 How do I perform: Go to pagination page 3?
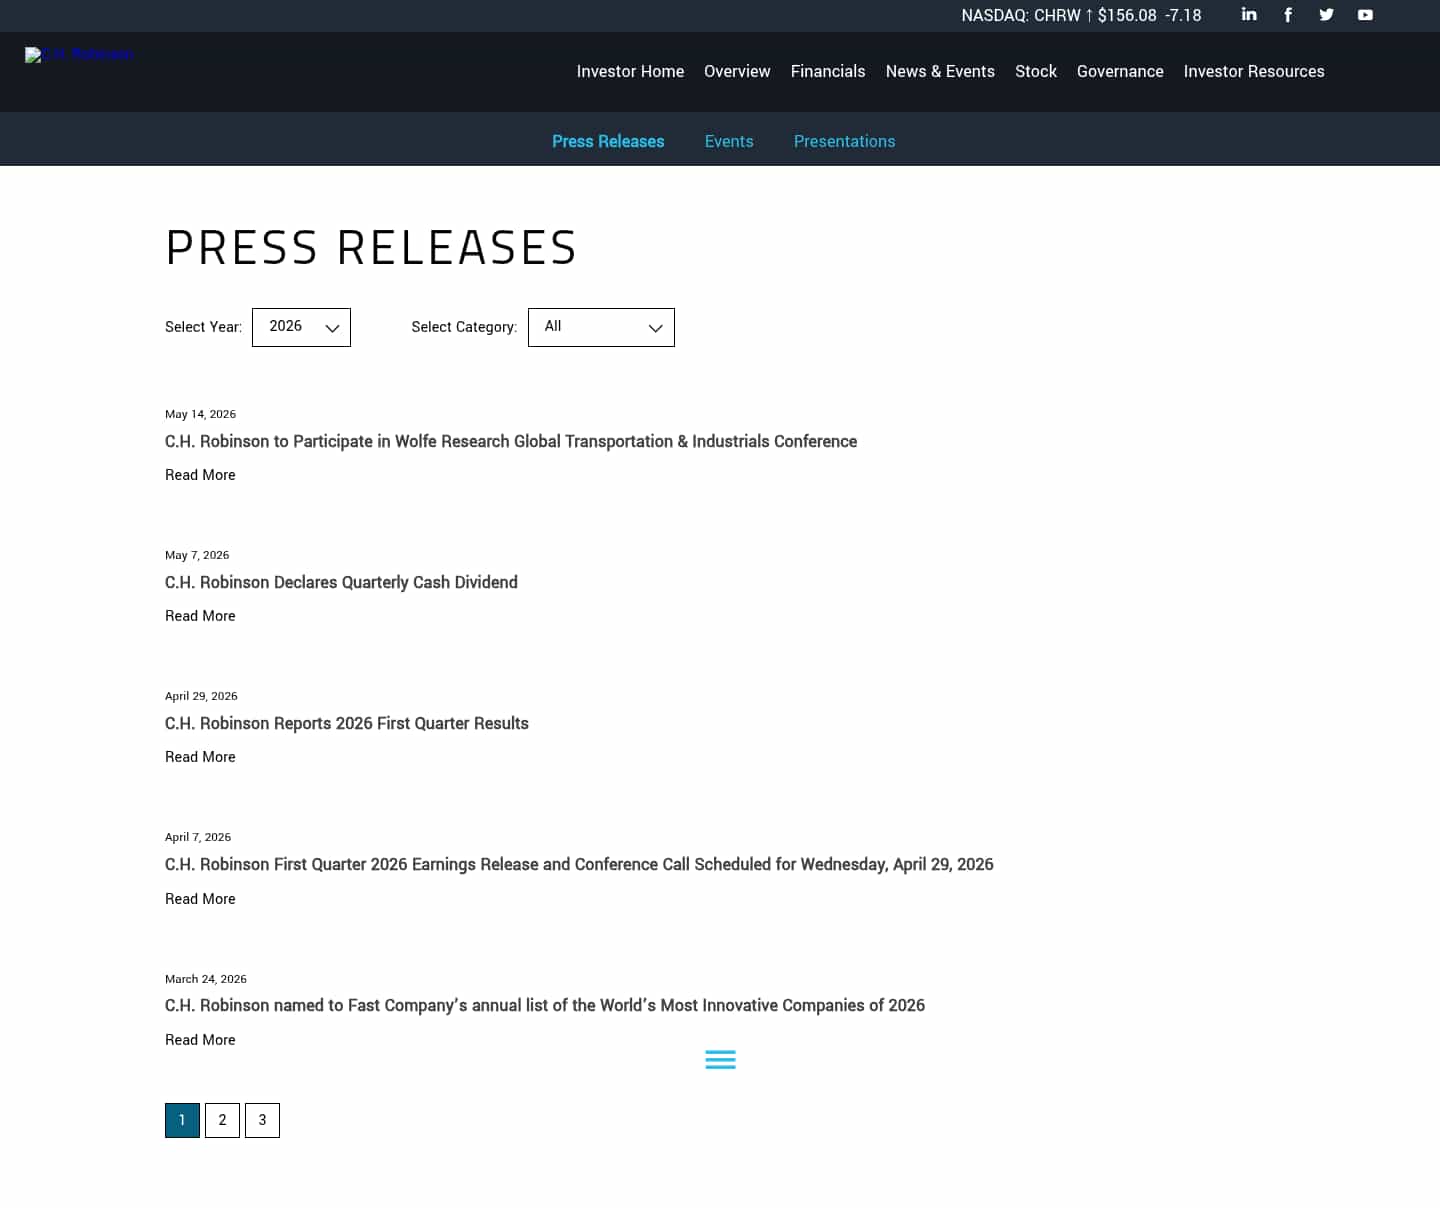click(x=262, y=1120)
